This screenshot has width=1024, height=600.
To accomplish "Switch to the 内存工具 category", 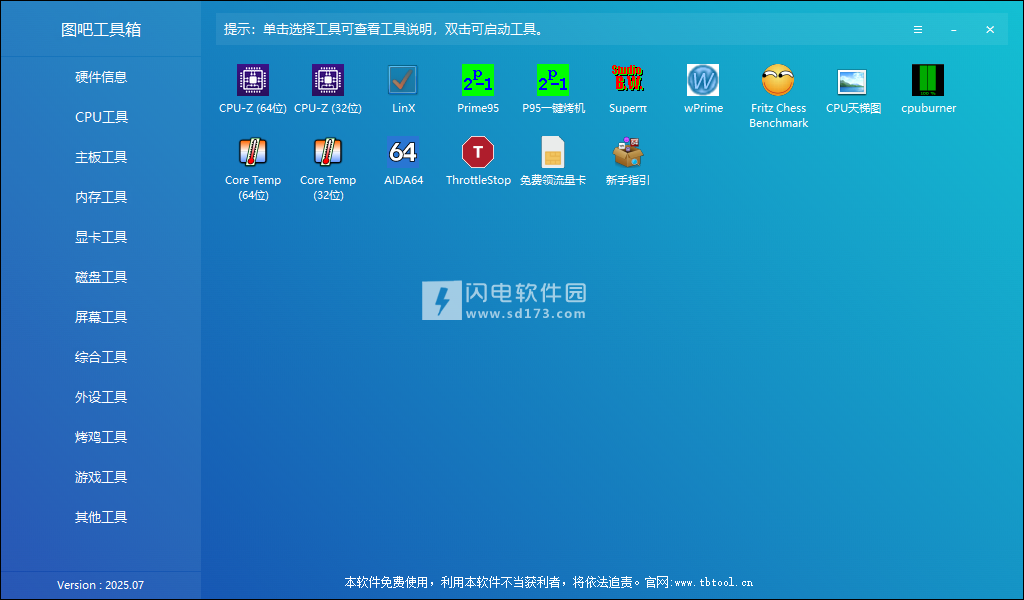I will pyautogui.click(x=101, y=197).
